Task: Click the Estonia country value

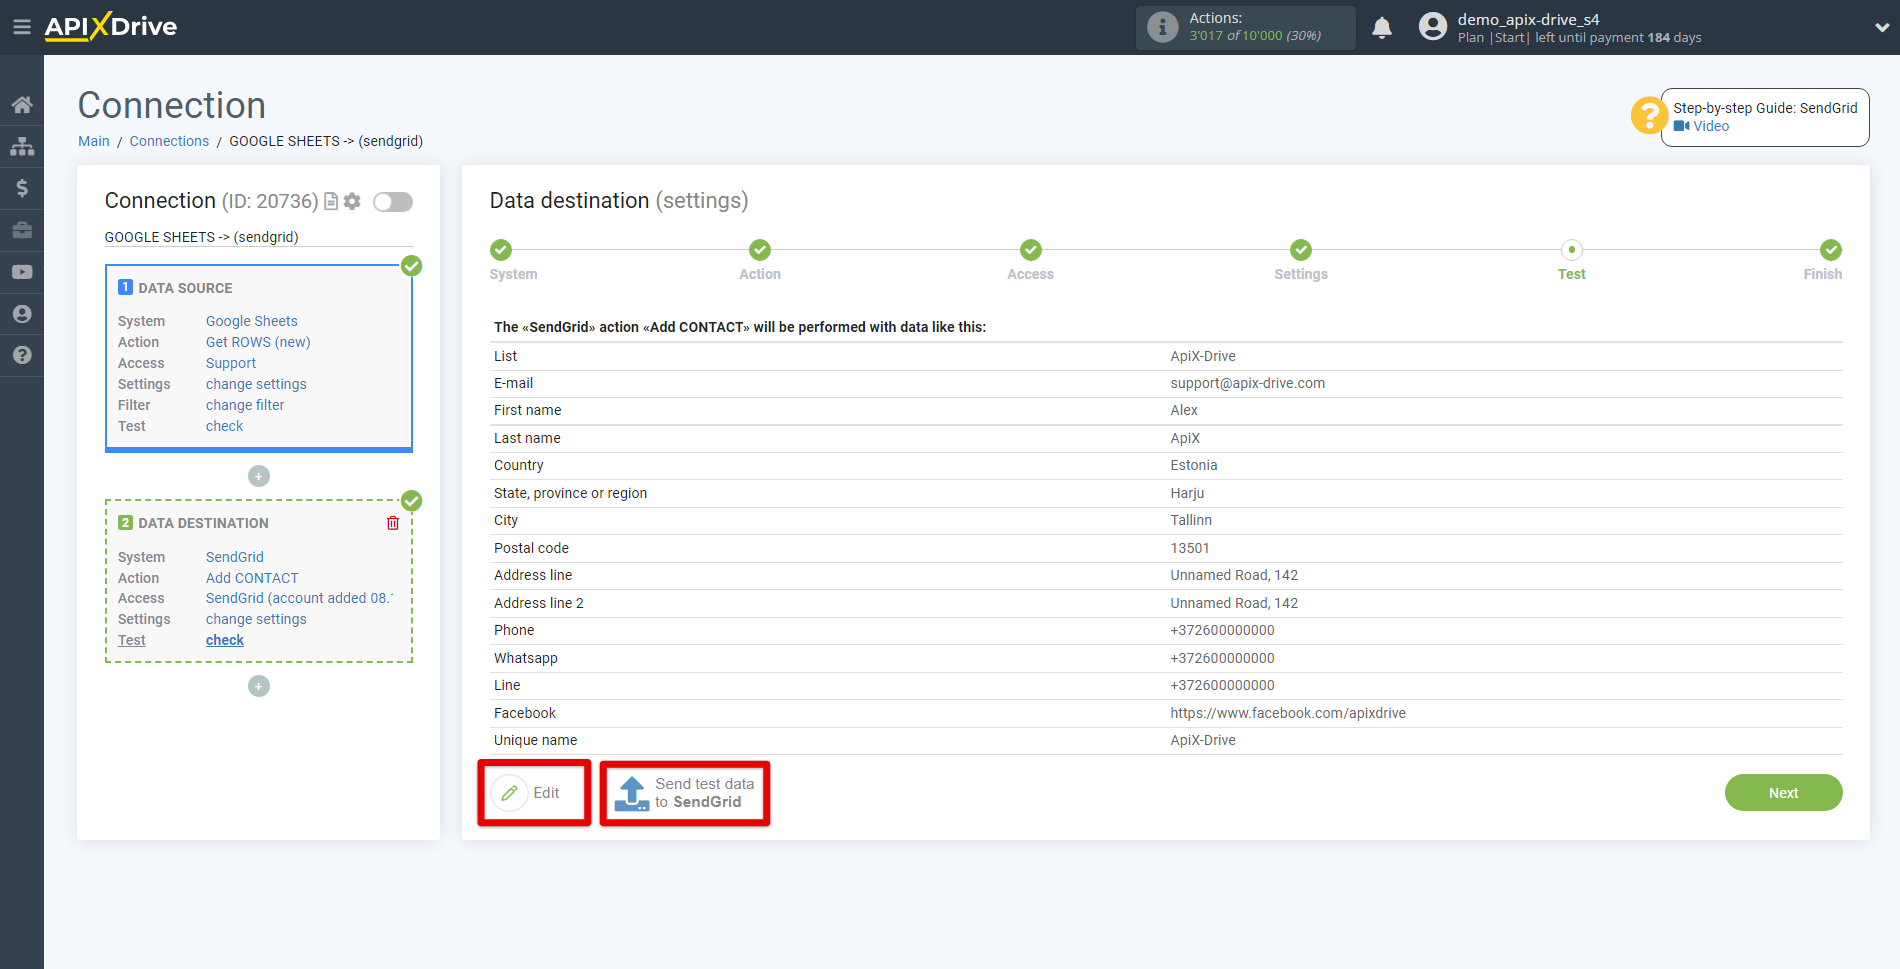Action: tap(1194, 465)
